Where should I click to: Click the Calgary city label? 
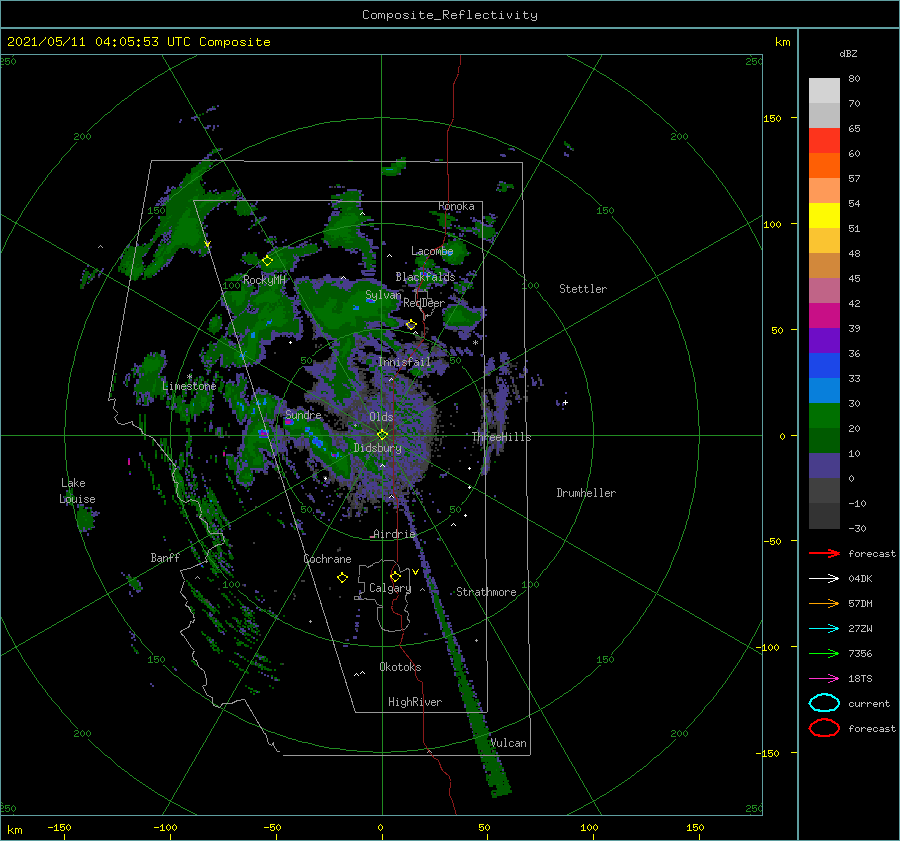coord(390,588)
